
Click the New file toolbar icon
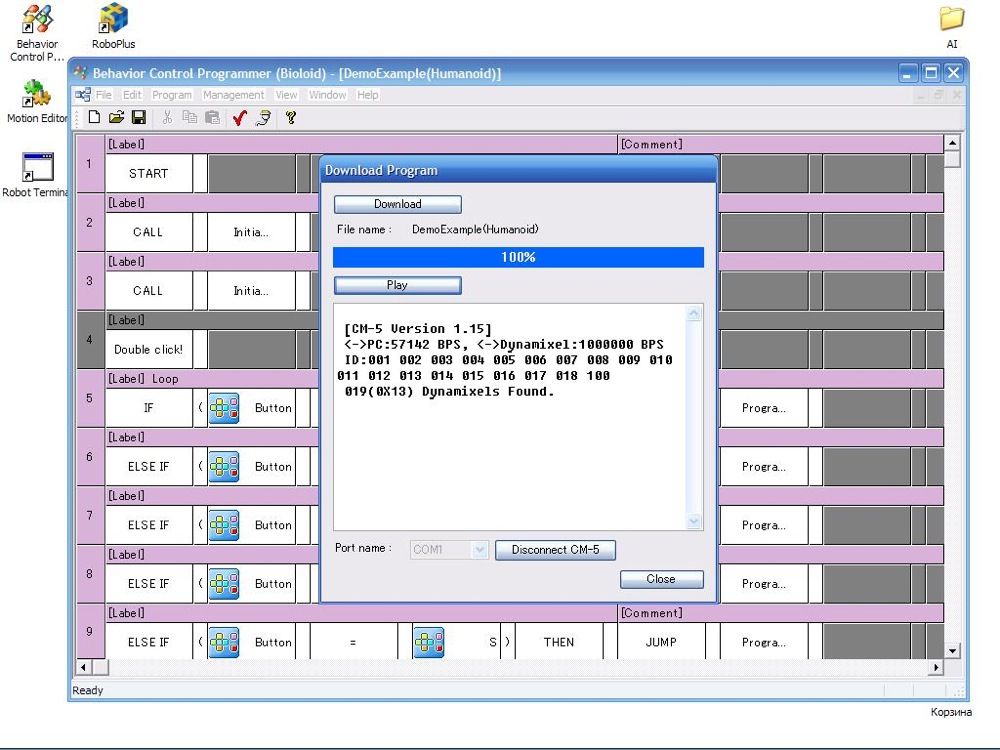(x=94, y=117)
